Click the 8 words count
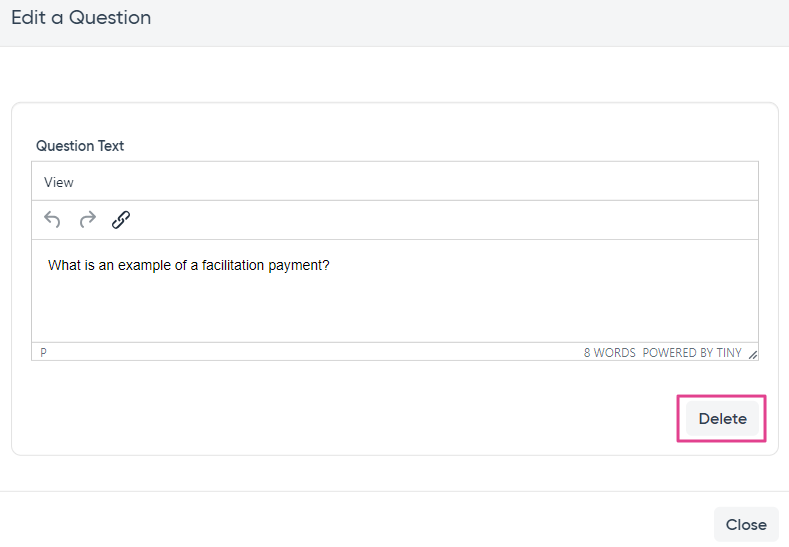The width and height of the screenshot is (789, 547). coord(609,353)
